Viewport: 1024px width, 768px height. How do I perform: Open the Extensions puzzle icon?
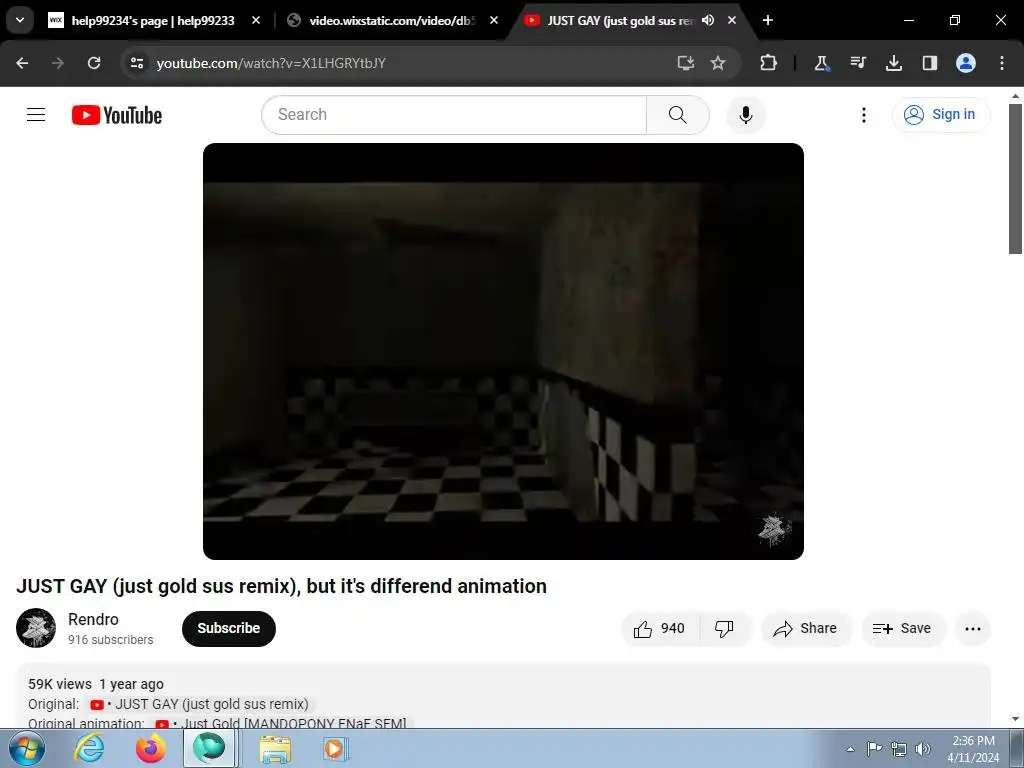click(x=769, y=63)
